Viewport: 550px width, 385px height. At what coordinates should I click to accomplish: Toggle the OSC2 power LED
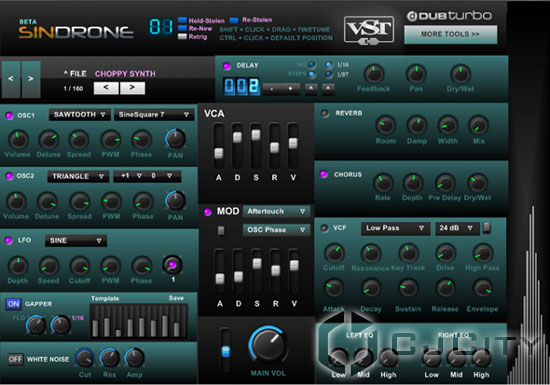pos(9,176)
